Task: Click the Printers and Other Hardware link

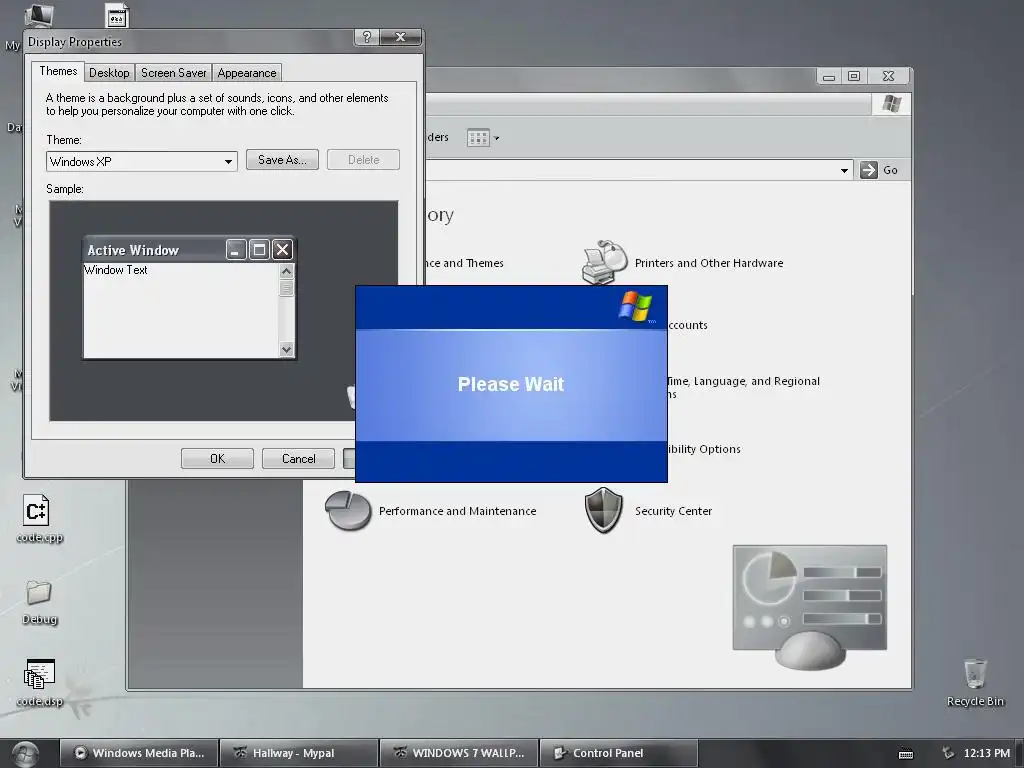Action: [x=709, y=263]
